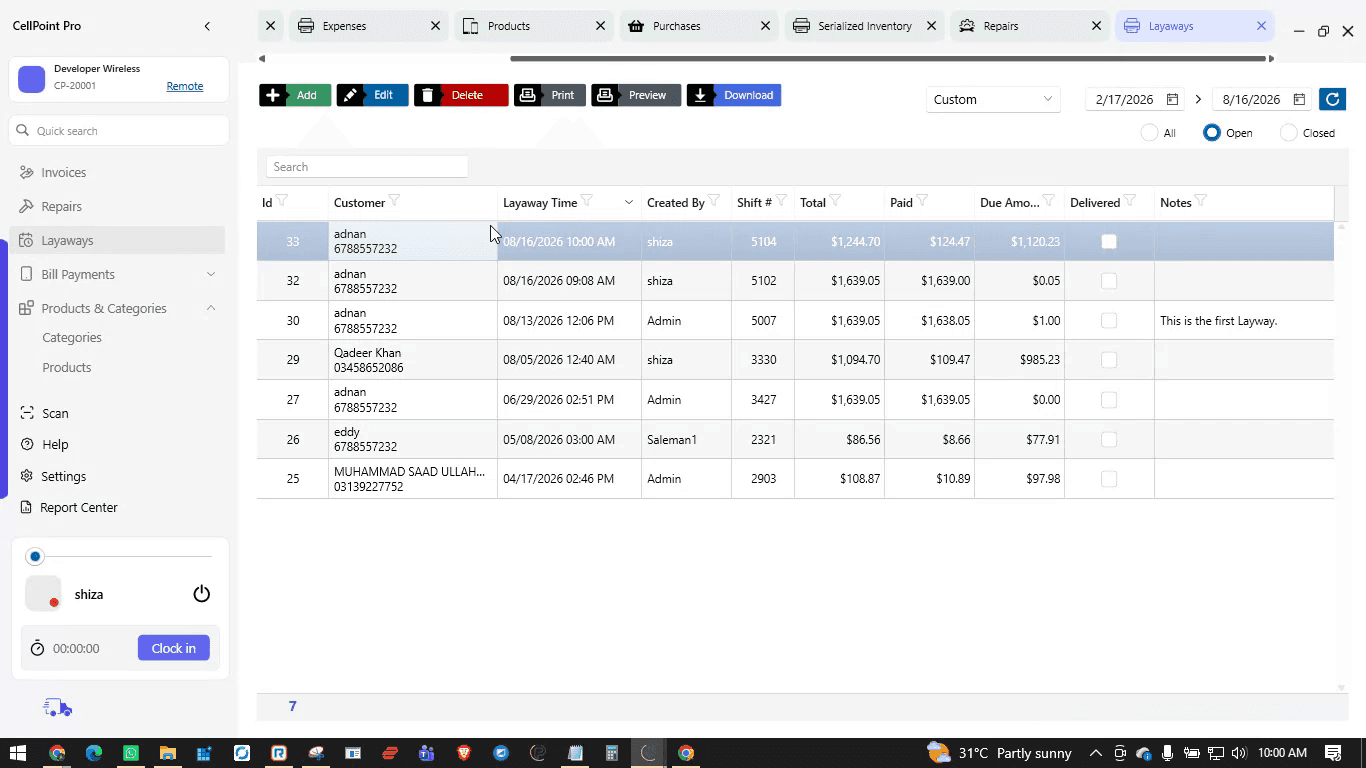Close the Expenses tab
Viewport: 1366px width, 768px height.
[435, 26]
